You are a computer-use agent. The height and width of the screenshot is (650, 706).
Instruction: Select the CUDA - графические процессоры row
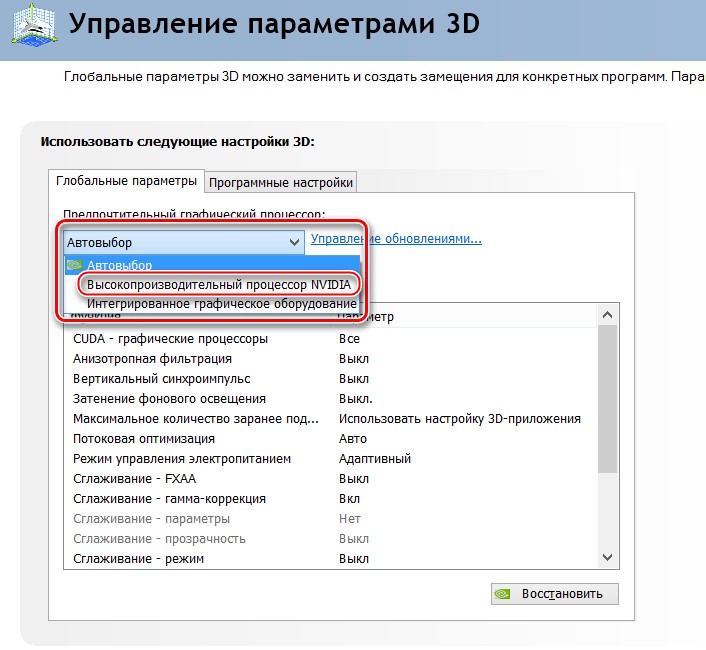click(x=331, y=339)
